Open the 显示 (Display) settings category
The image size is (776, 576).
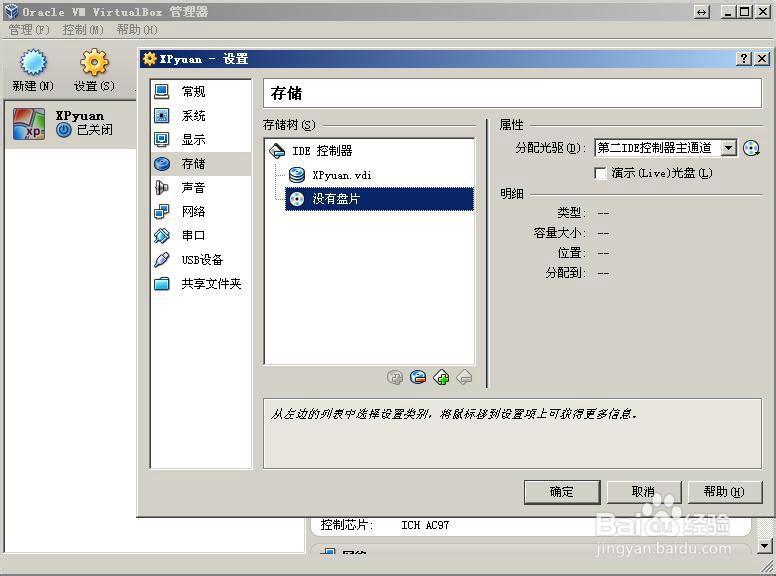(200, 140)
